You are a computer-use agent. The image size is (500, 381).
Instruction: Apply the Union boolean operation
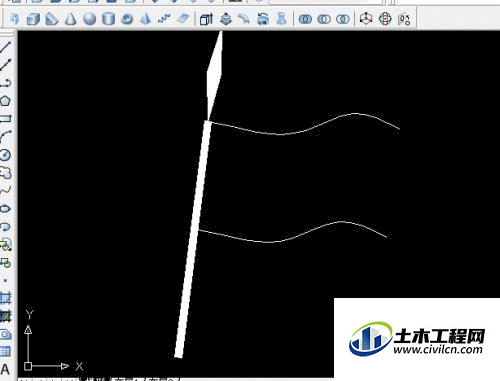click(305, 19)
